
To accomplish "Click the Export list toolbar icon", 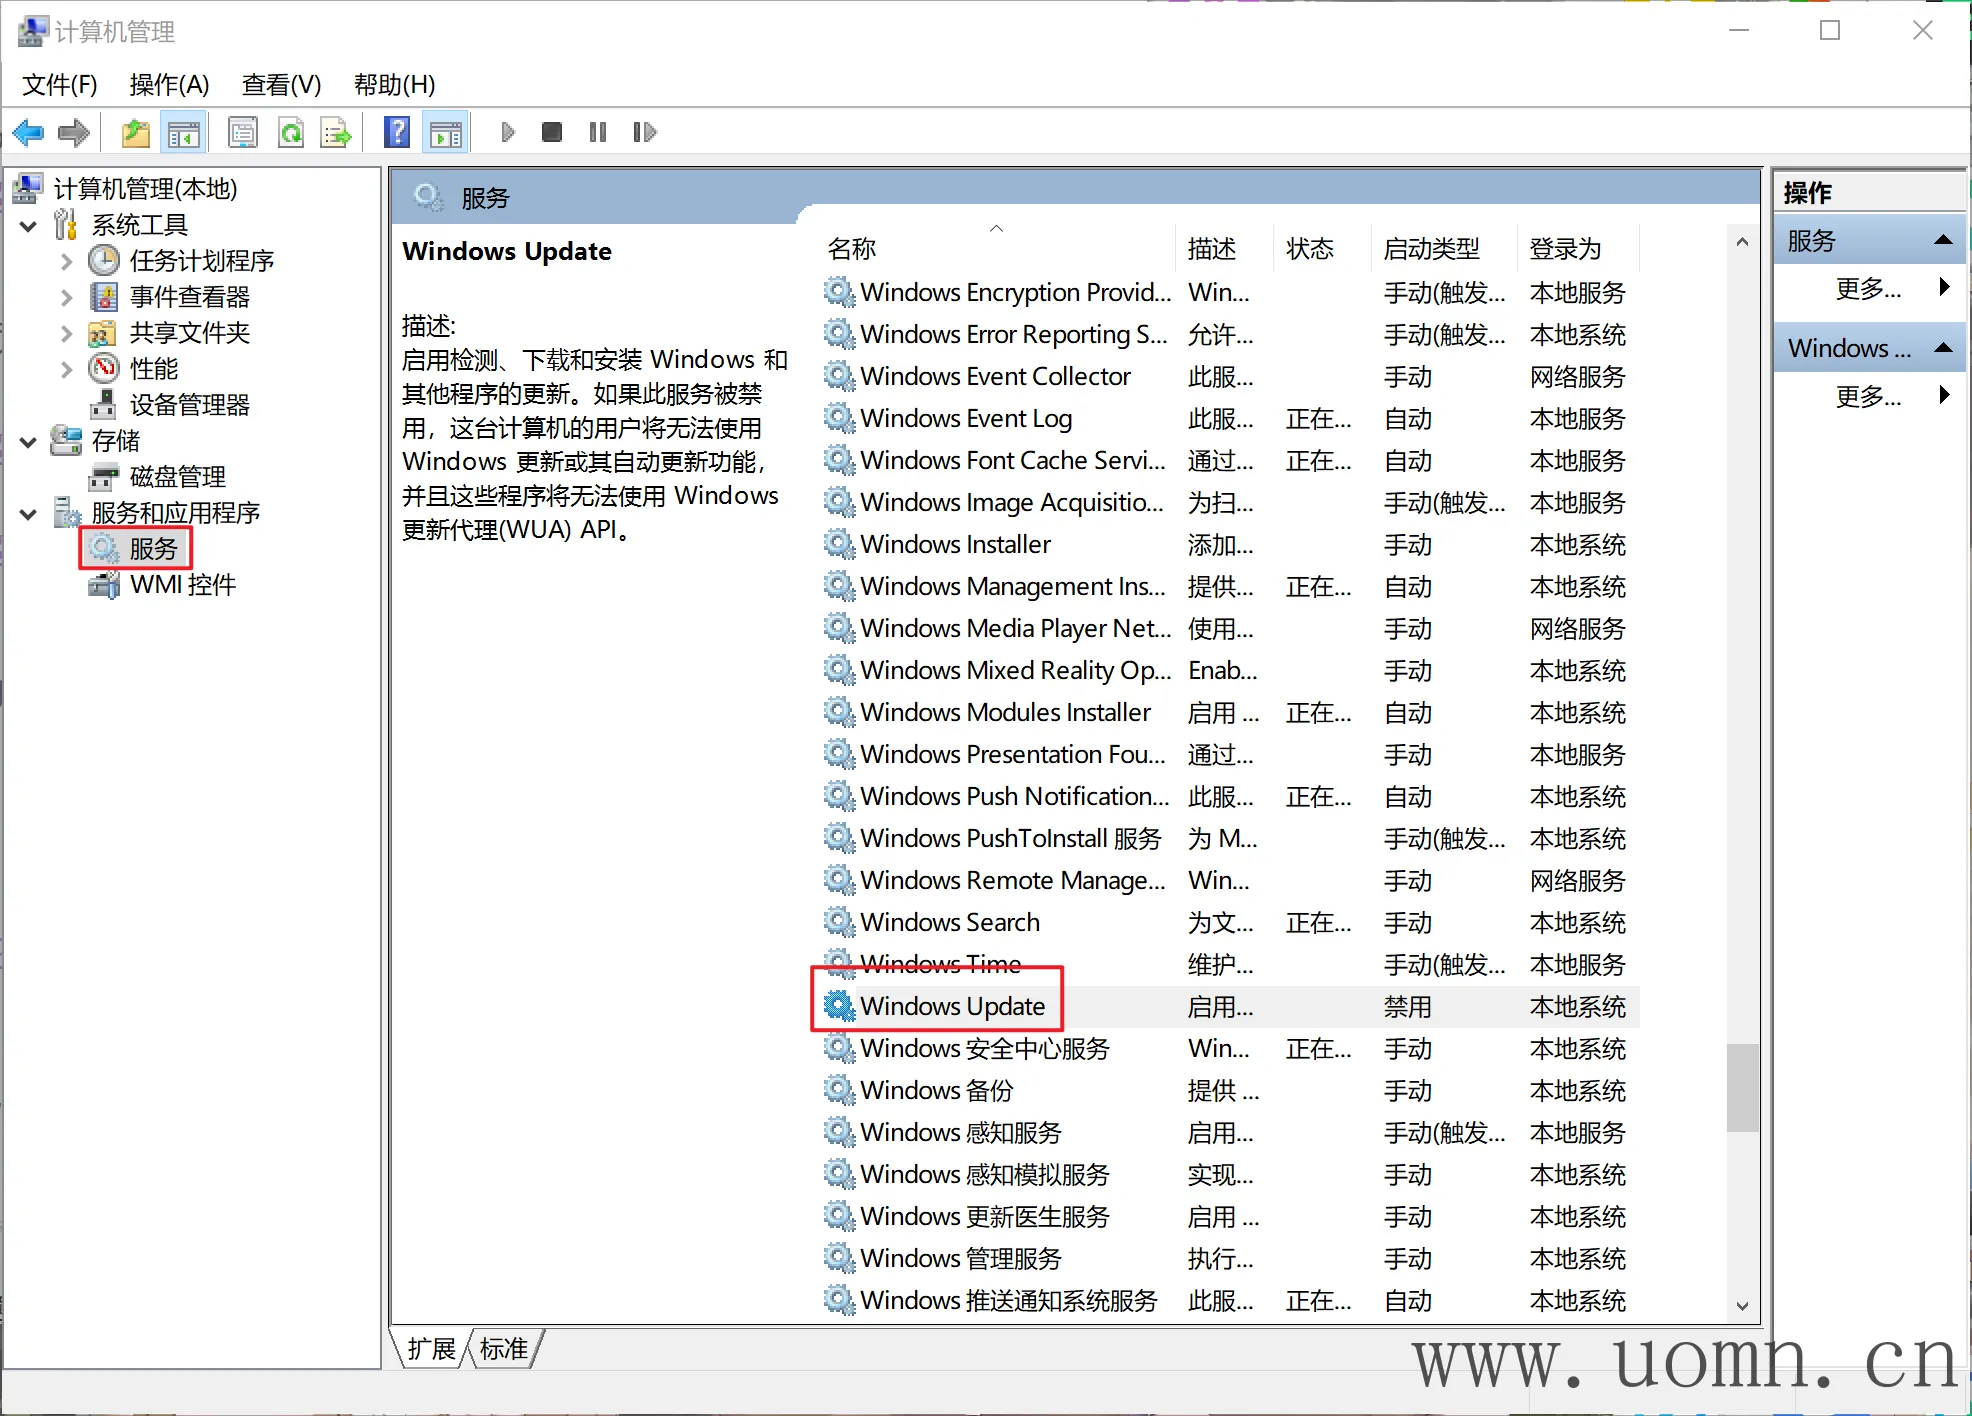I will point(336,132).
